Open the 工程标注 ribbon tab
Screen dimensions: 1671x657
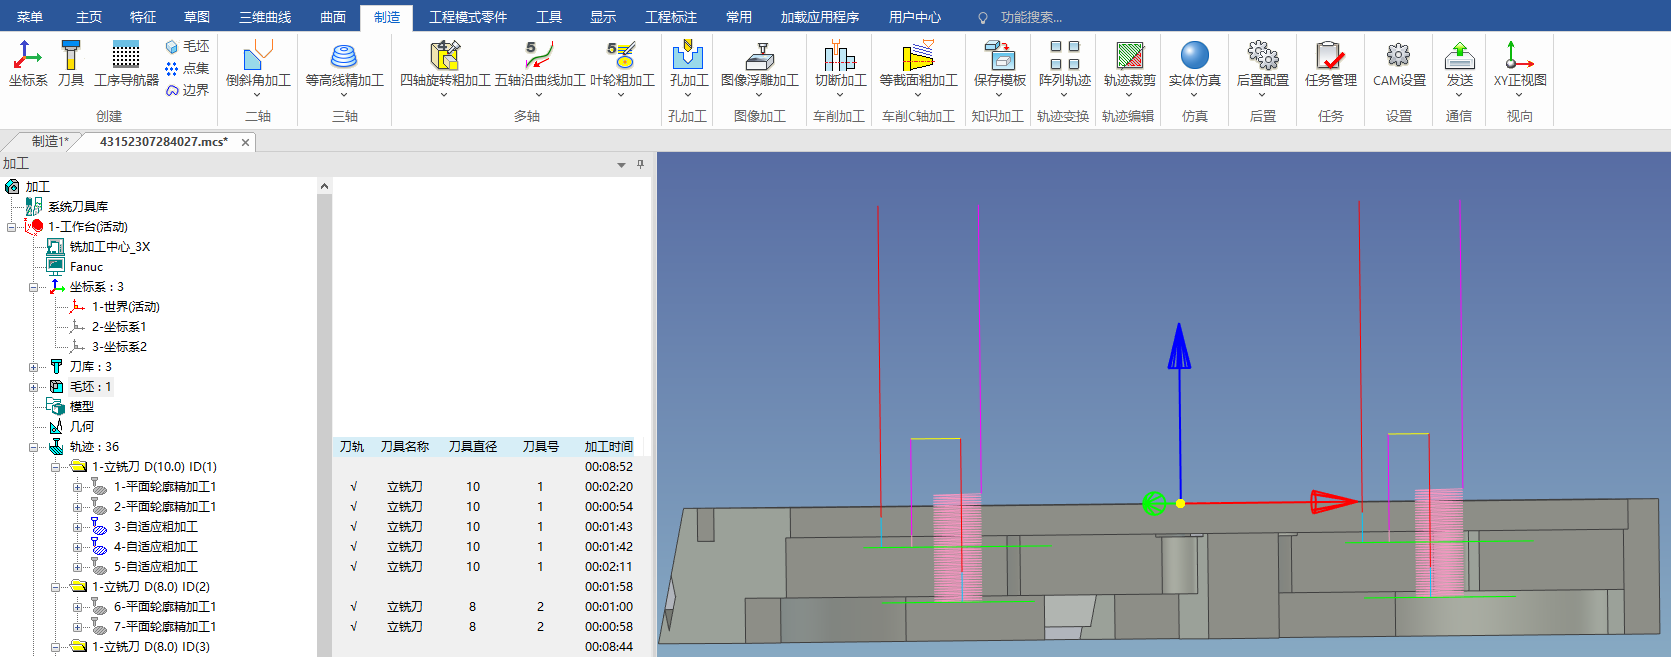point(671,17)
